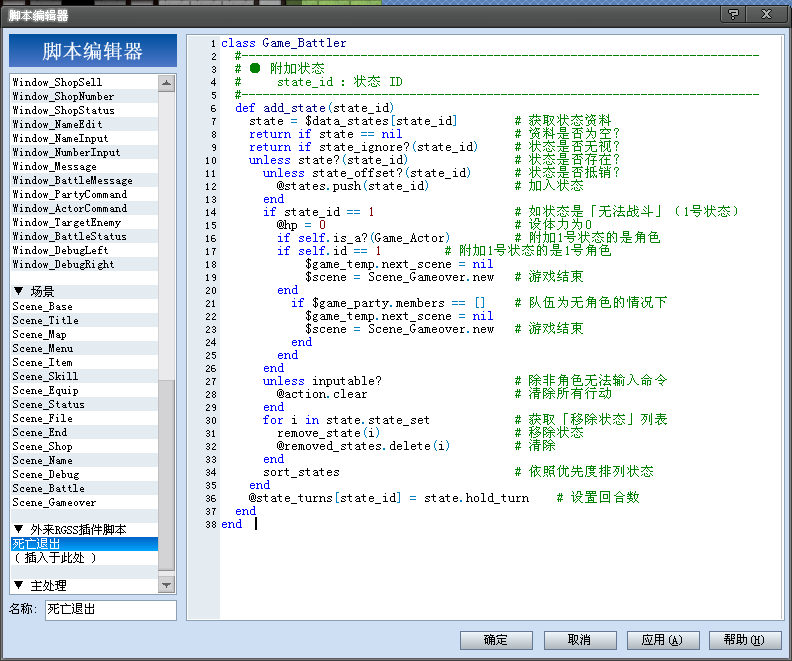Viewport: 792px width, 661px height.
Task: Open the Scene_Map script
Action: [x=84, y=335]
